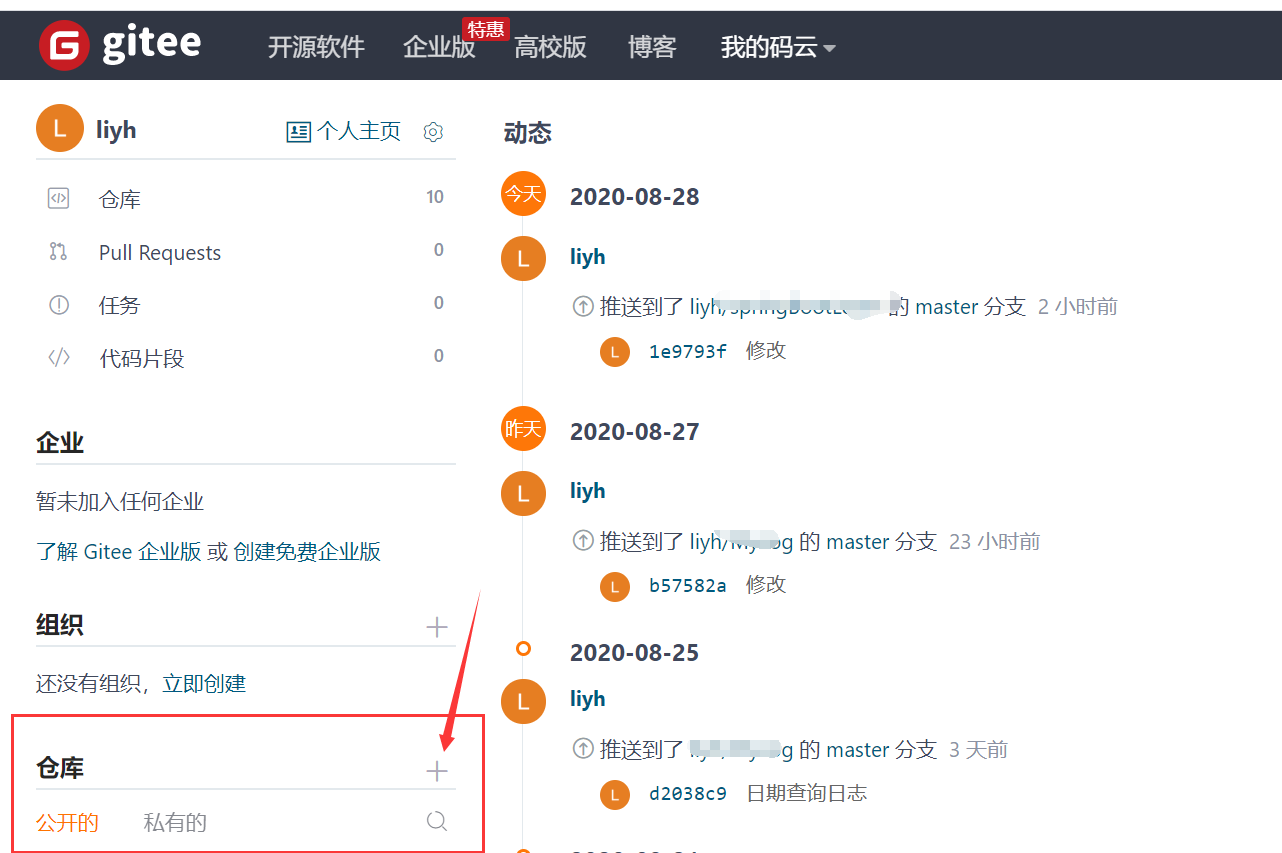1282x853 pixels.
Task: Click the 2020-08-25 date heading
Action: [x=635, y=653]
